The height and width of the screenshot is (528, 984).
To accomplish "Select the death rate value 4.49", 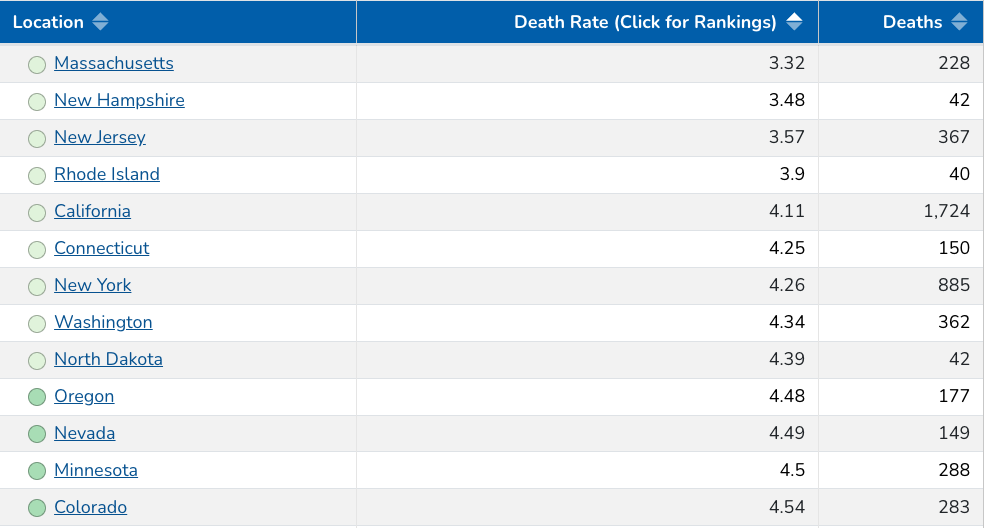I will (787, 433).
